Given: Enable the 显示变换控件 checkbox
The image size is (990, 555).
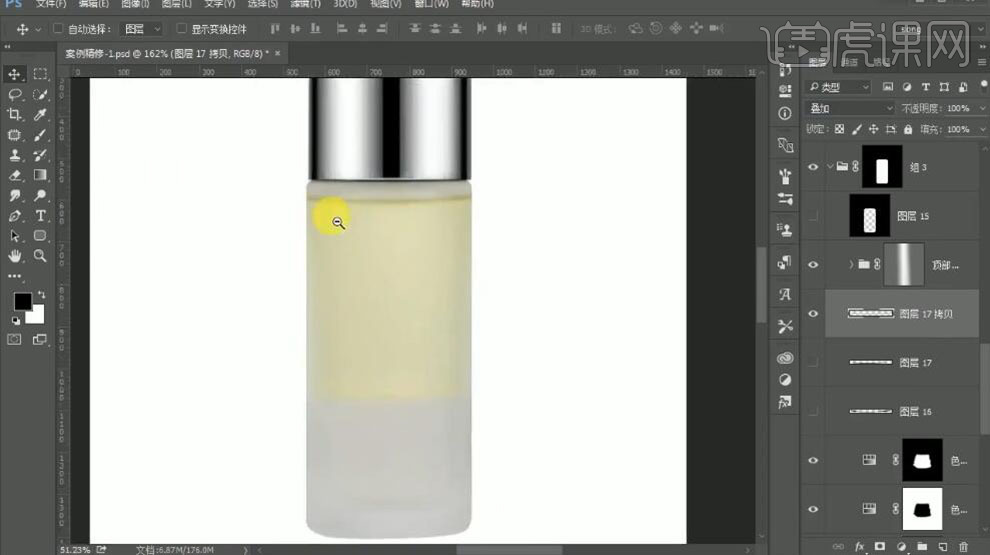Looking at the screenshot, I should pos(181,28).
